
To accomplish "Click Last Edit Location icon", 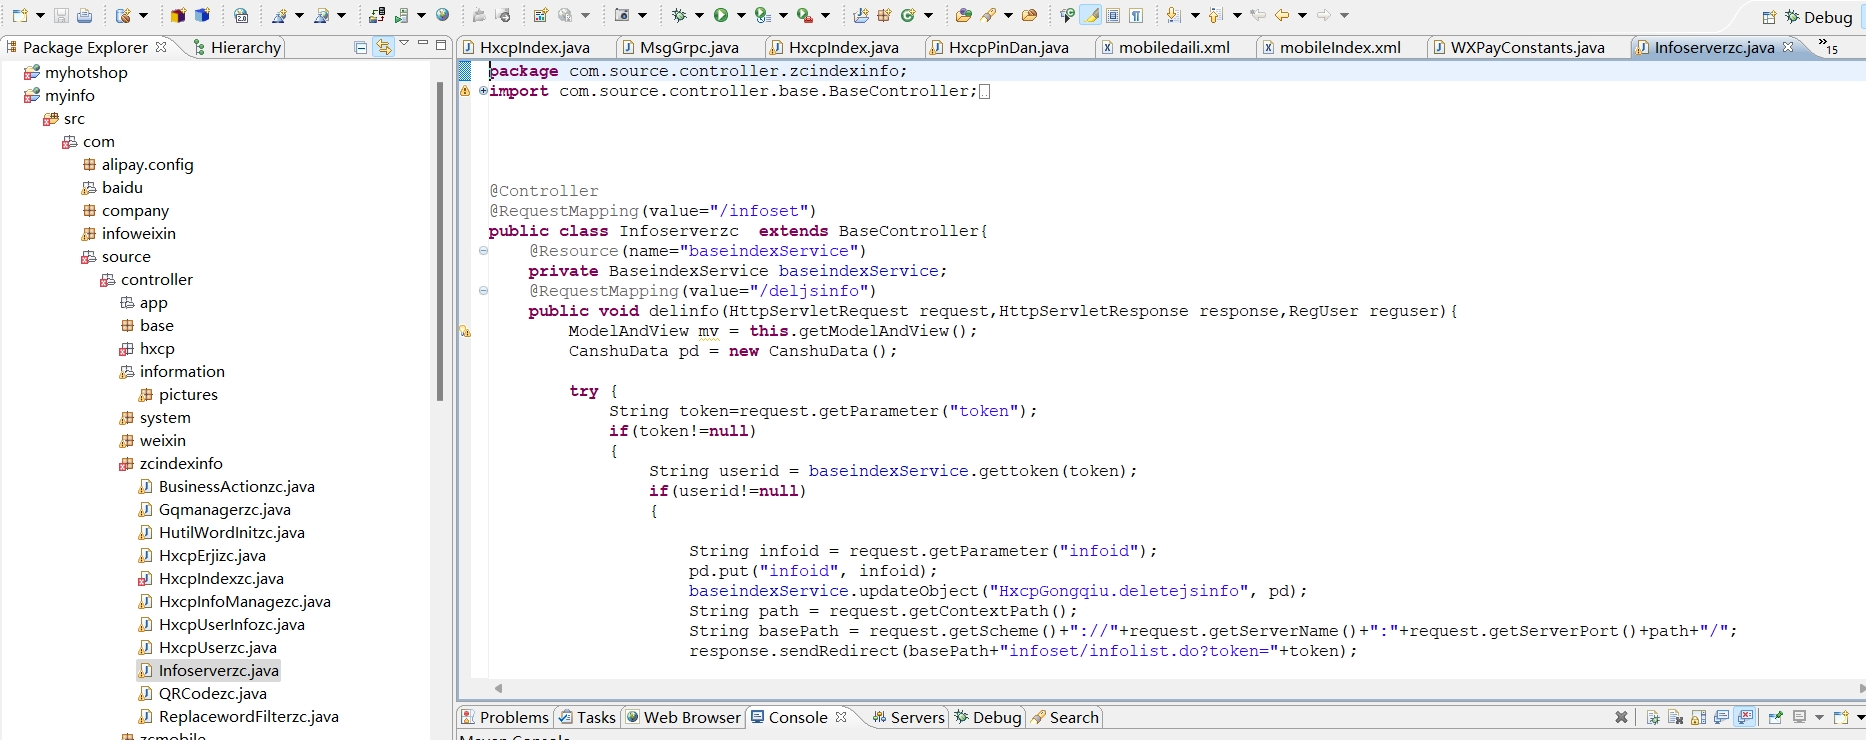I will tap(1258, 15).
